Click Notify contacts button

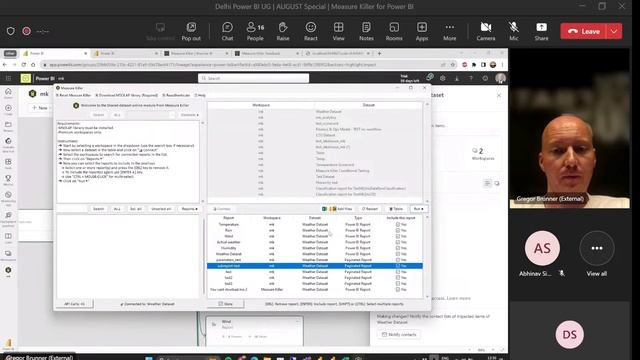(399, 334)
